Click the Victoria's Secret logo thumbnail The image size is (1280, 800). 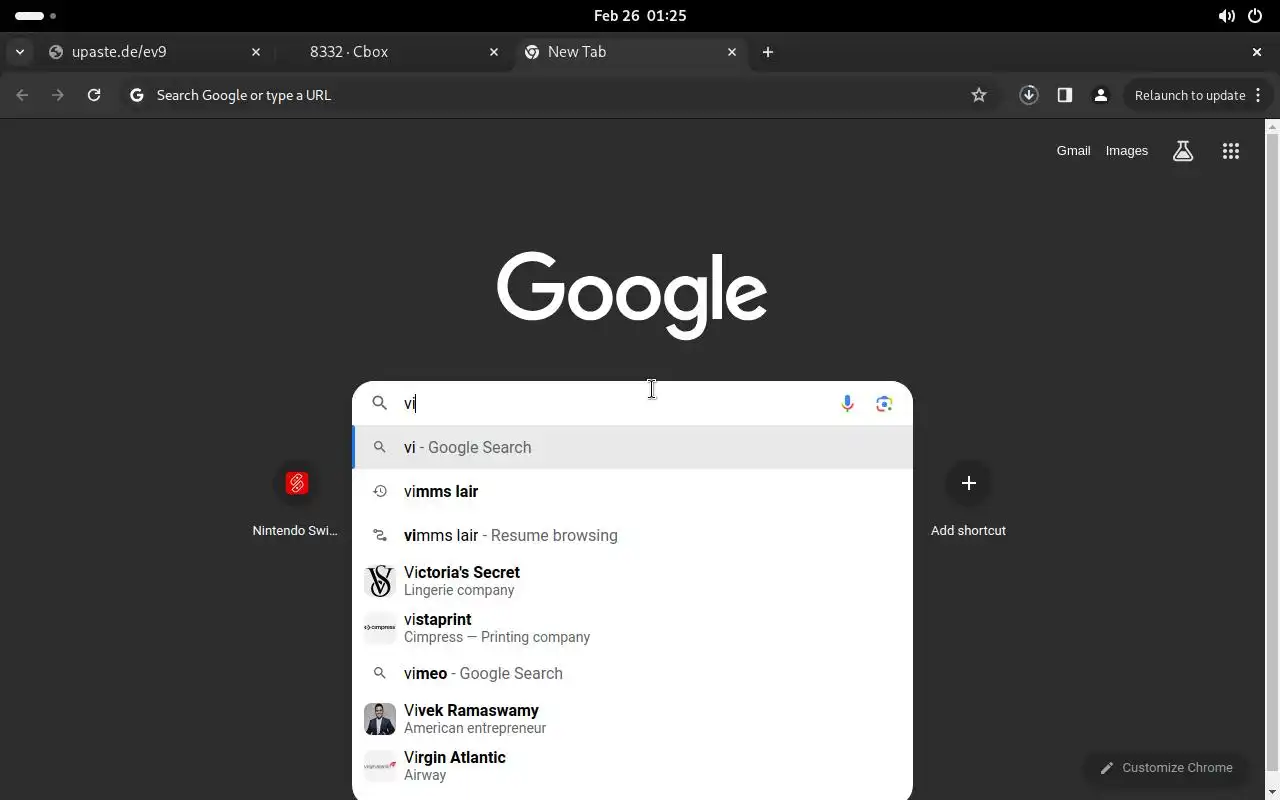tap(380, 581)
